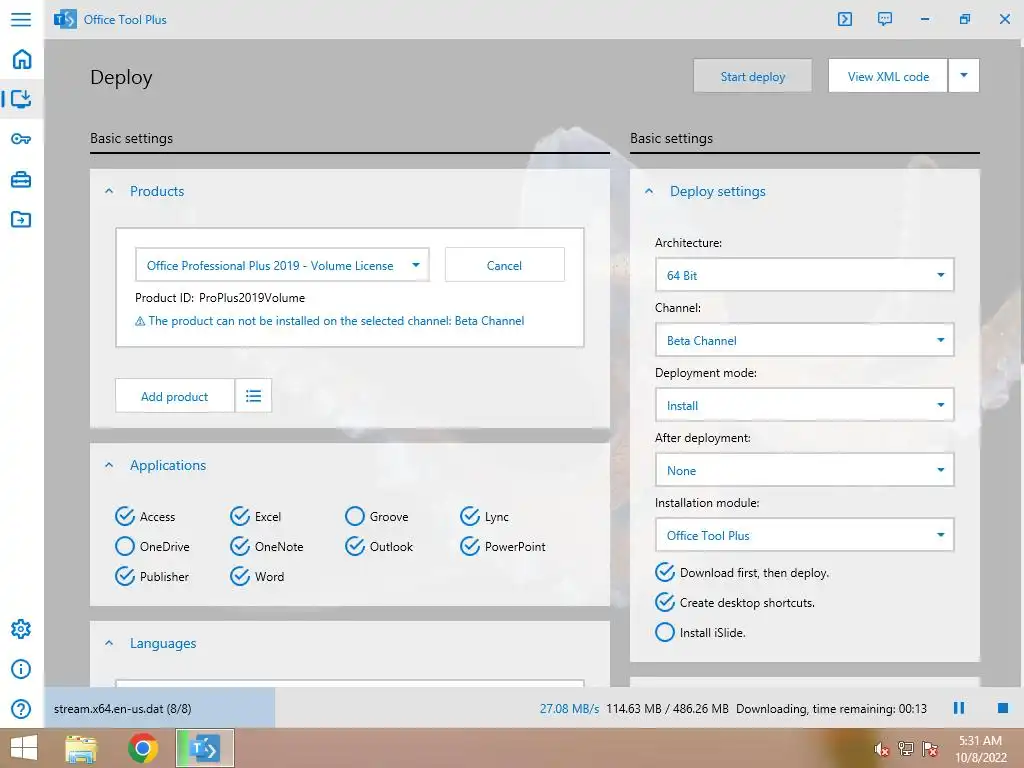1024x768 pixels.
Task: Click the network tray icon
Action: coord(906,748)
